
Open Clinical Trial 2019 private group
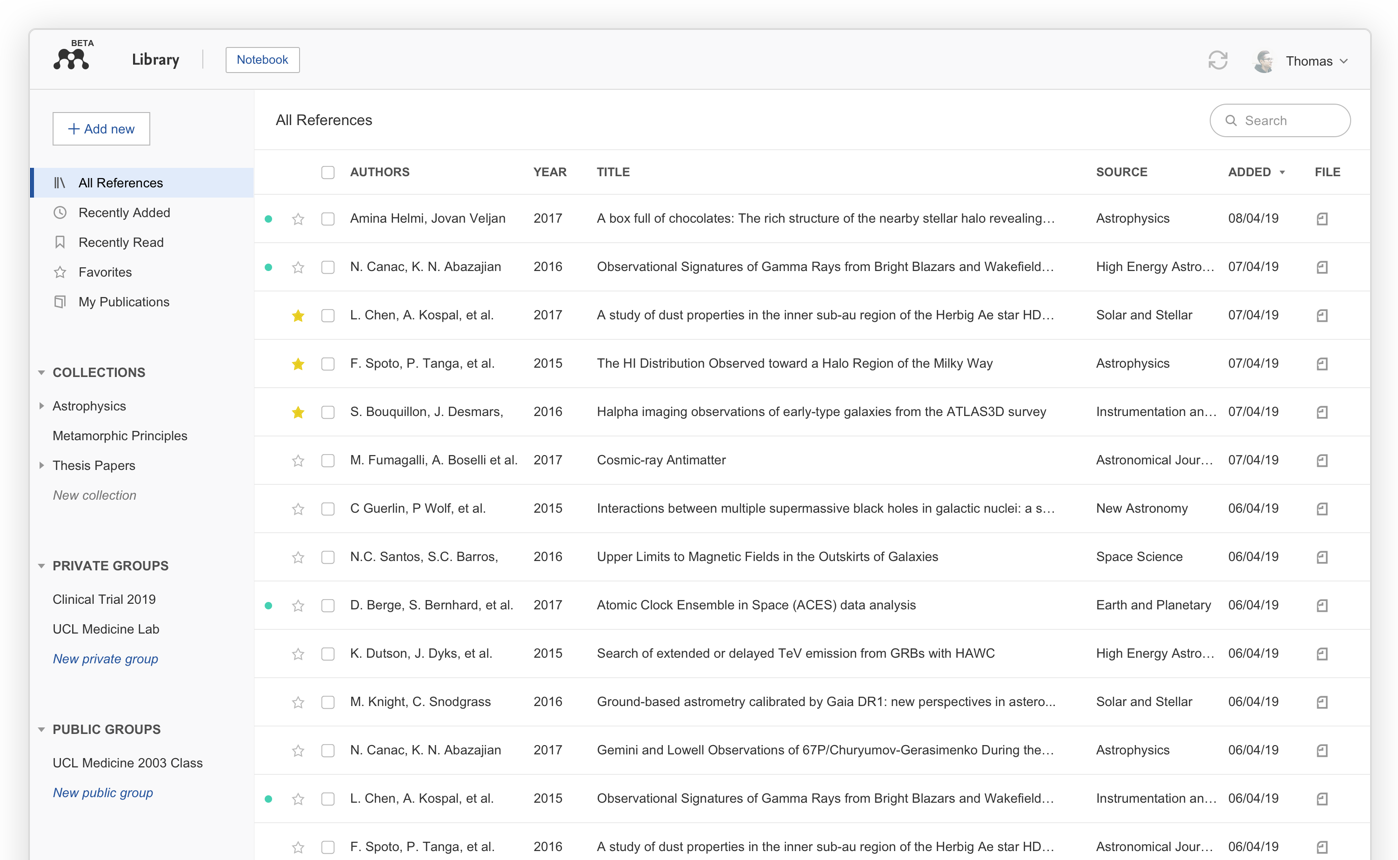[104, 600]
